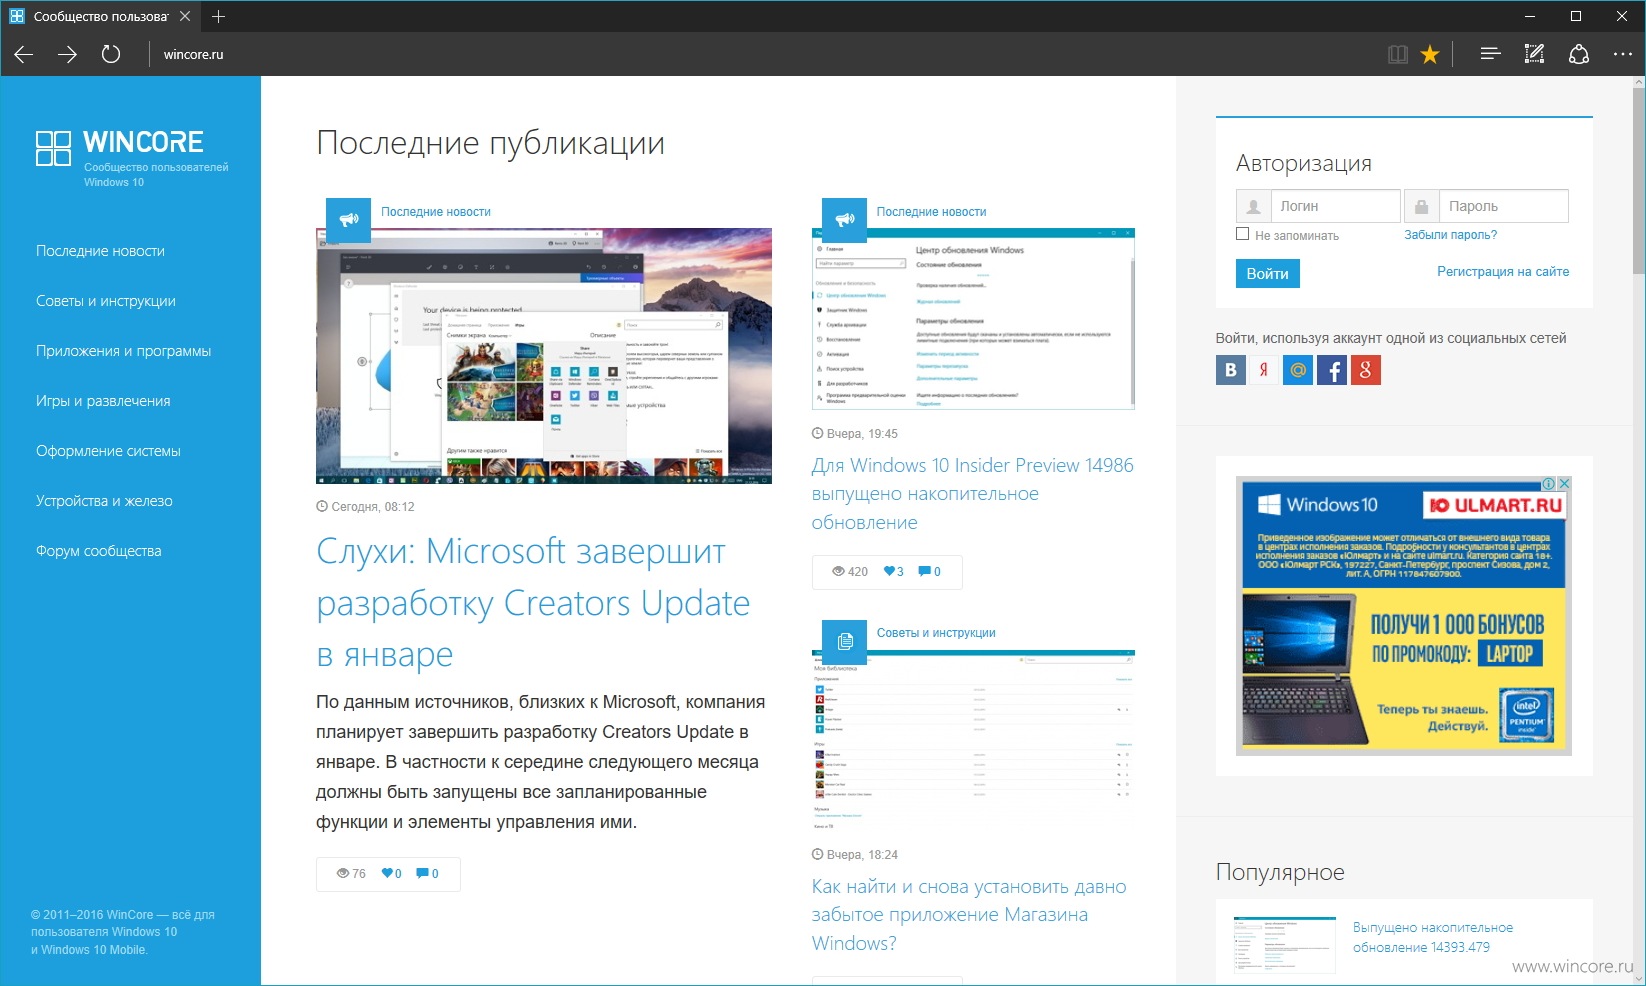The image size is (1646, 986).
Task: Open the Как найти и снова установить article
Action: [x=969, y=915]
